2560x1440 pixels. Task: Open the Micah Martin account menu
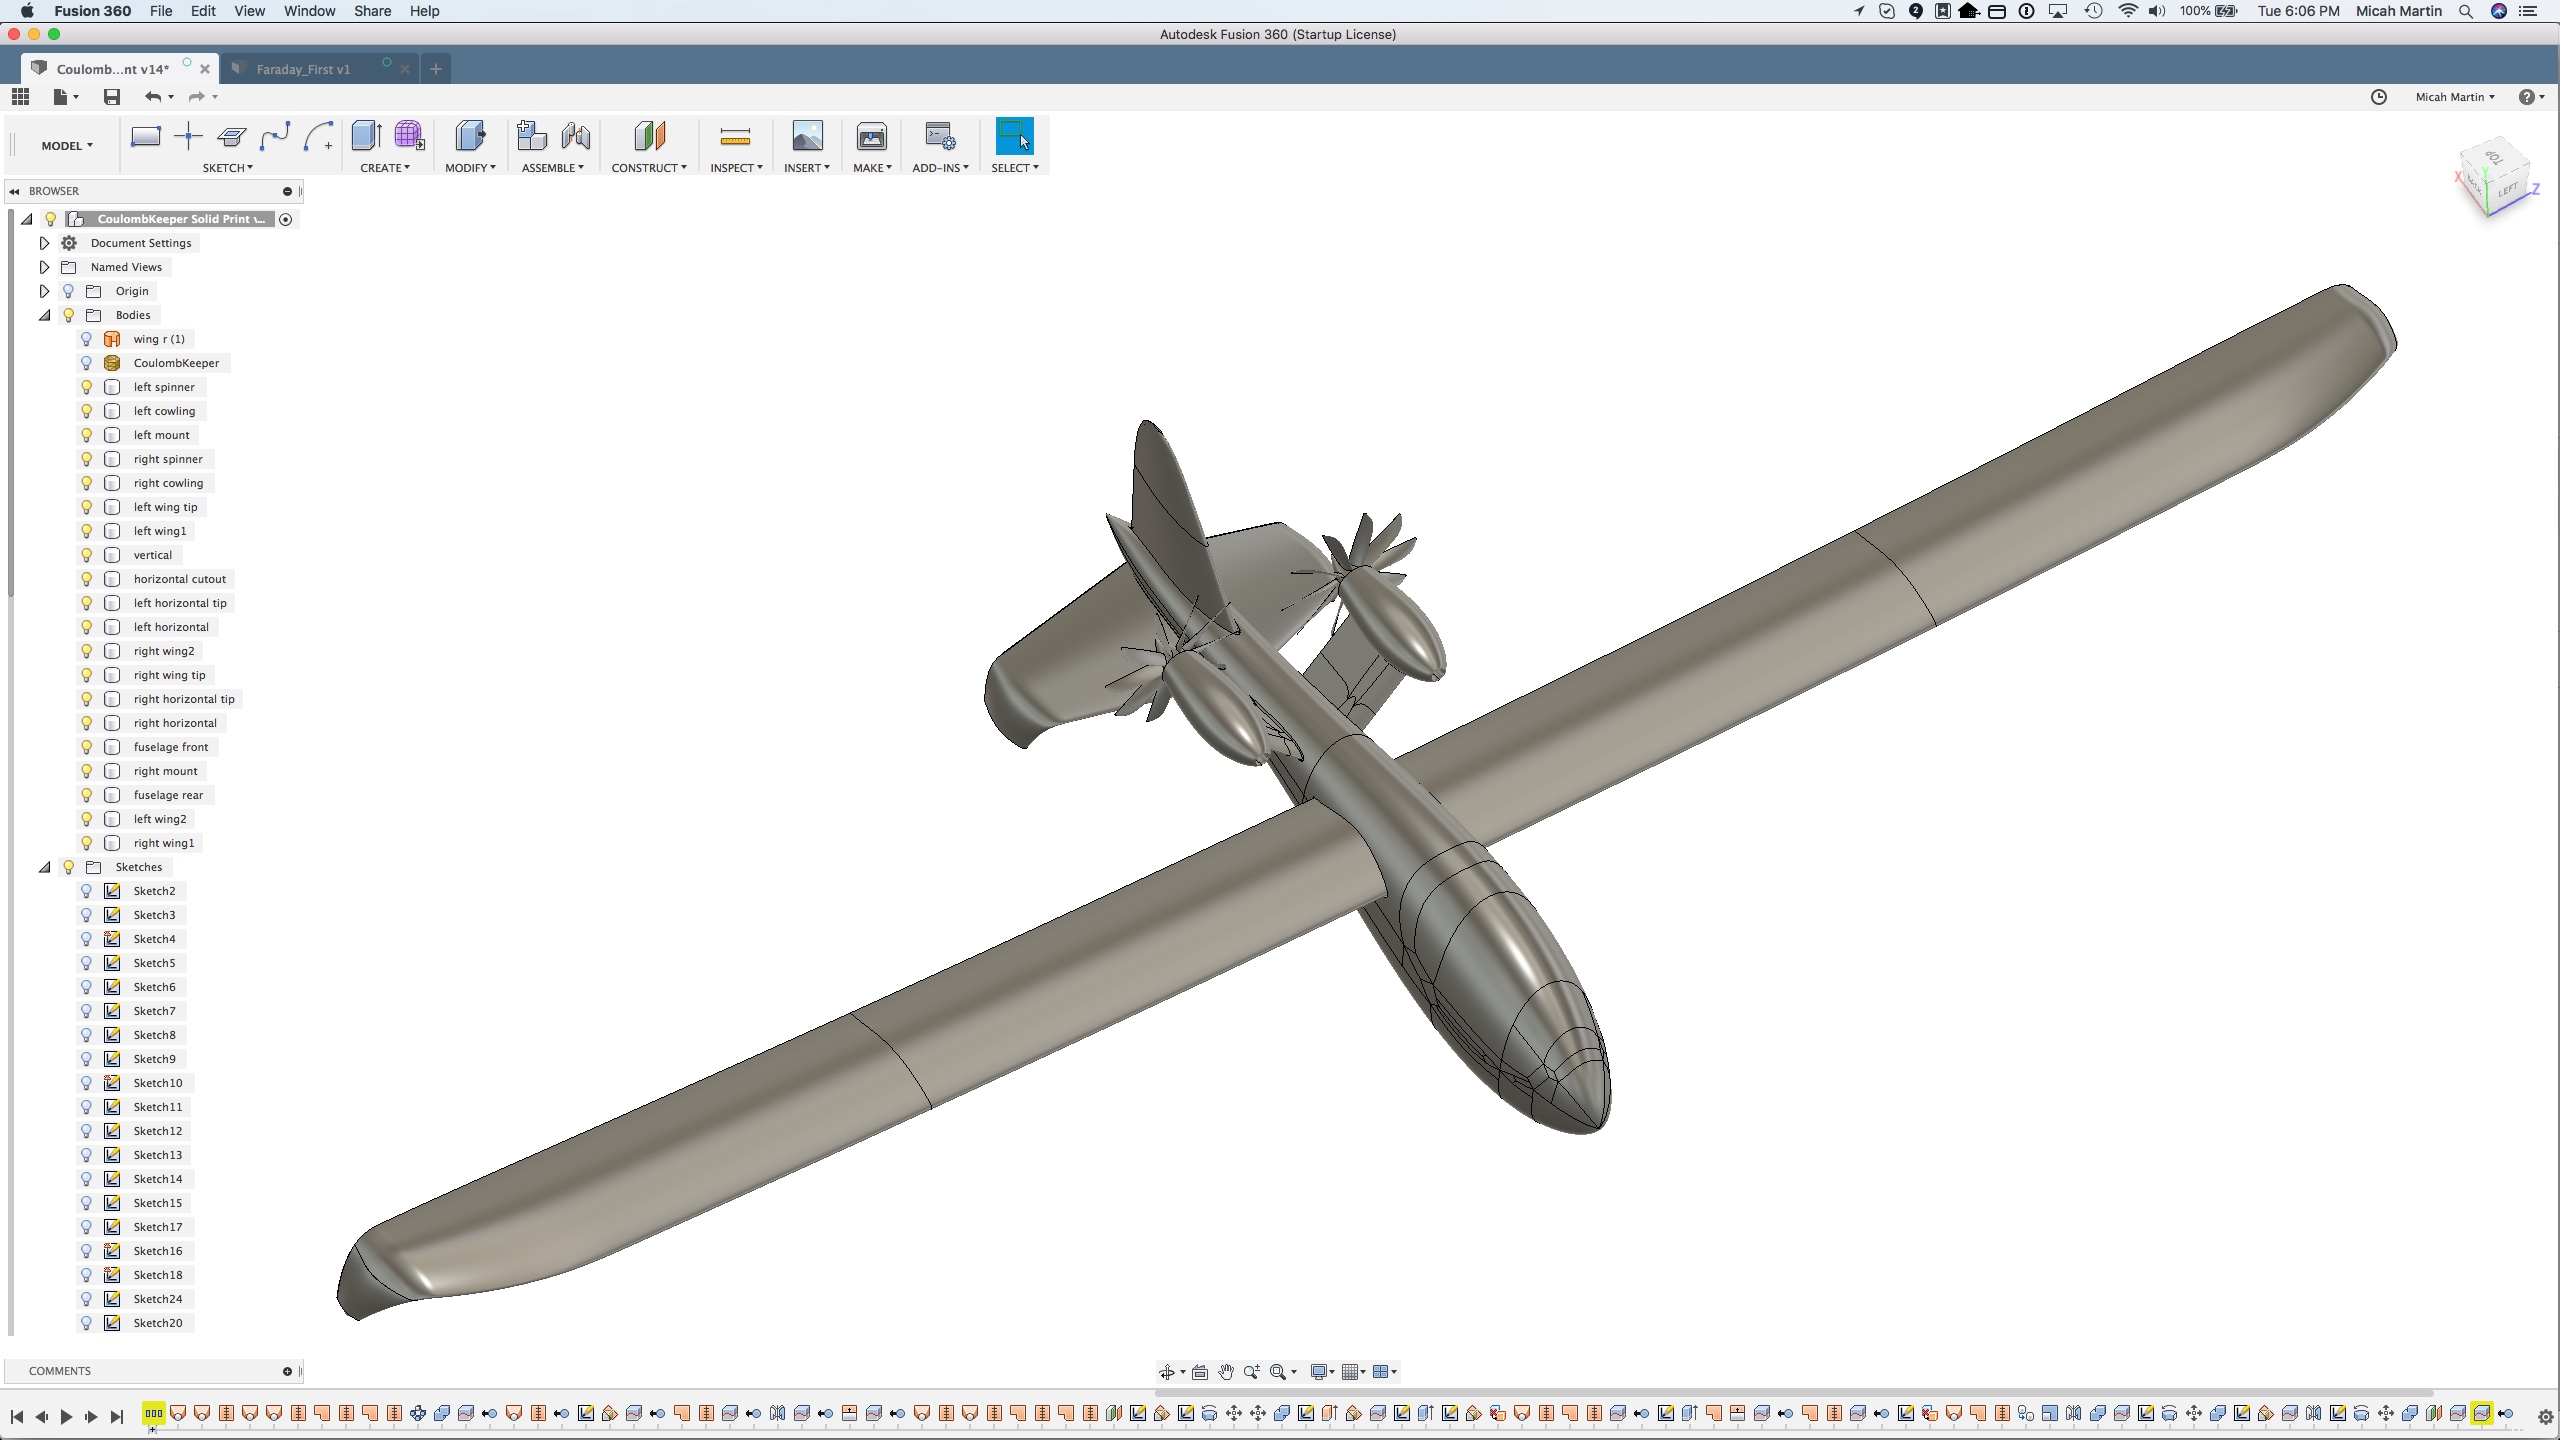point(2455,97)
